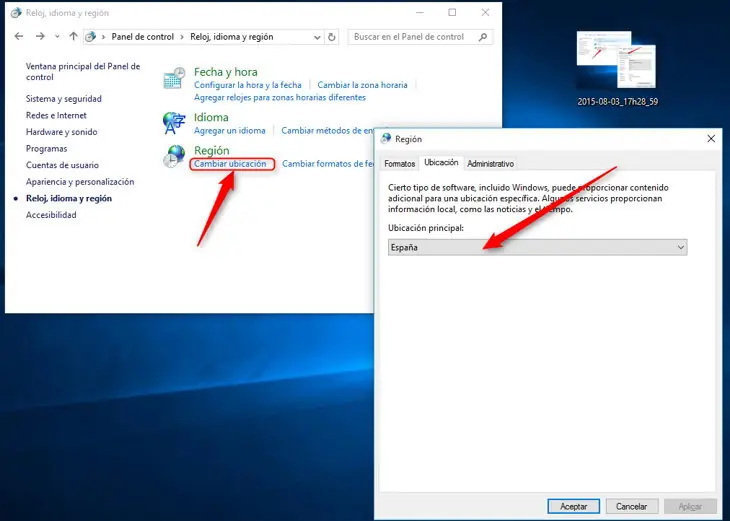Click 'Agregar un idioma'
The image size is (730, 521).
click(x=230, y=131)
